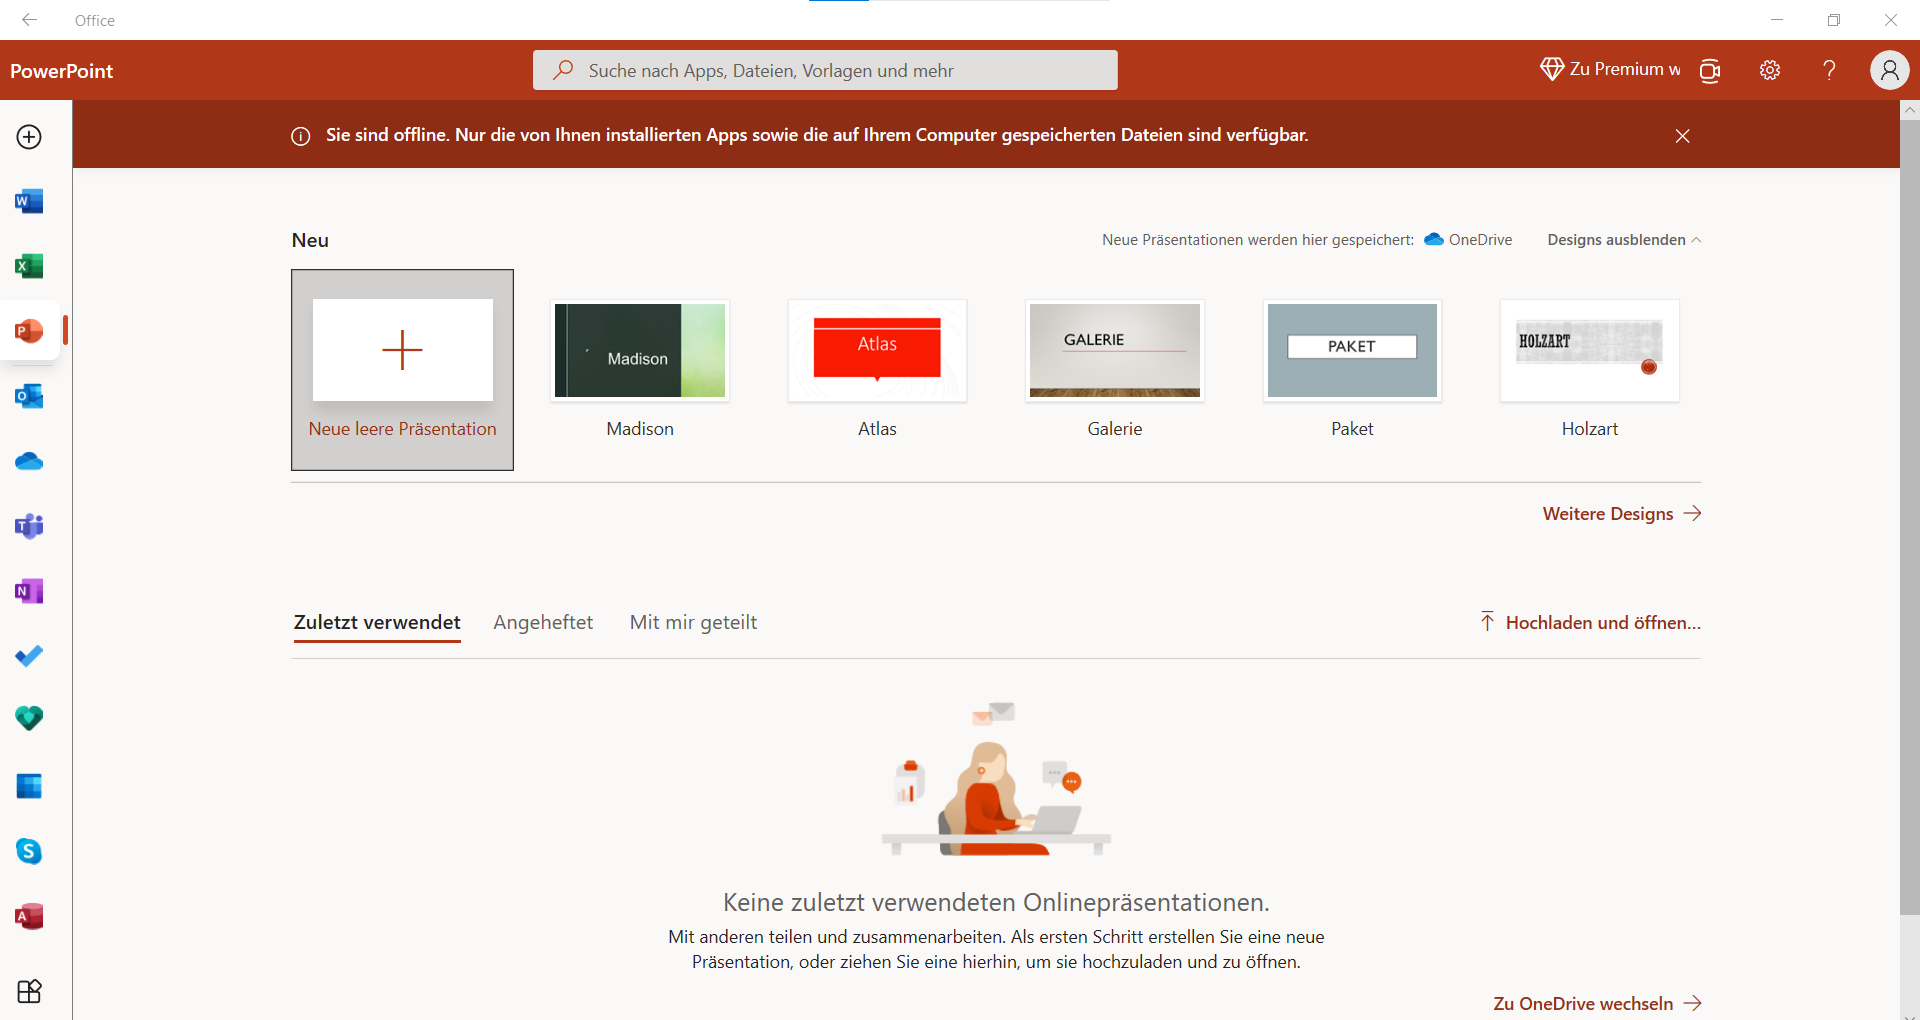Open the Create new plus icon in sidebar
Image resolution: width=1920 pixels, height=1020 pixels.
coord(29,137)
